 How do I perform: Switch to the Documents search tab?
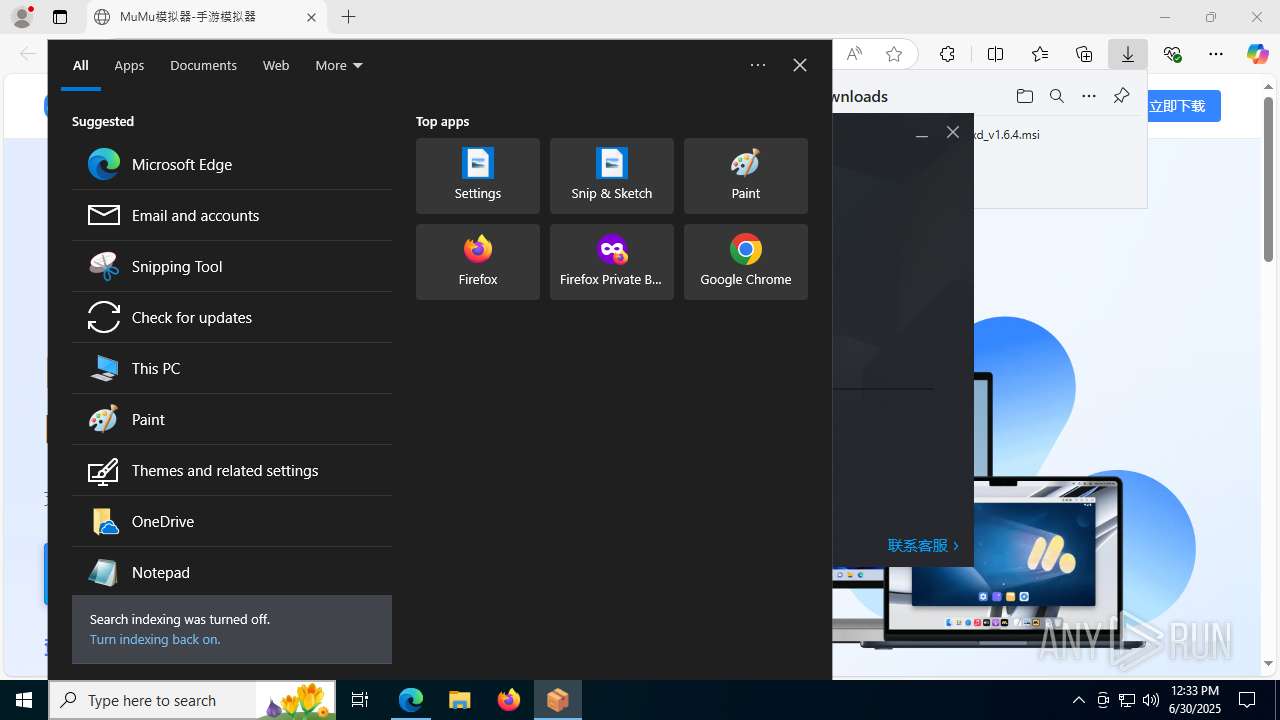203,65
